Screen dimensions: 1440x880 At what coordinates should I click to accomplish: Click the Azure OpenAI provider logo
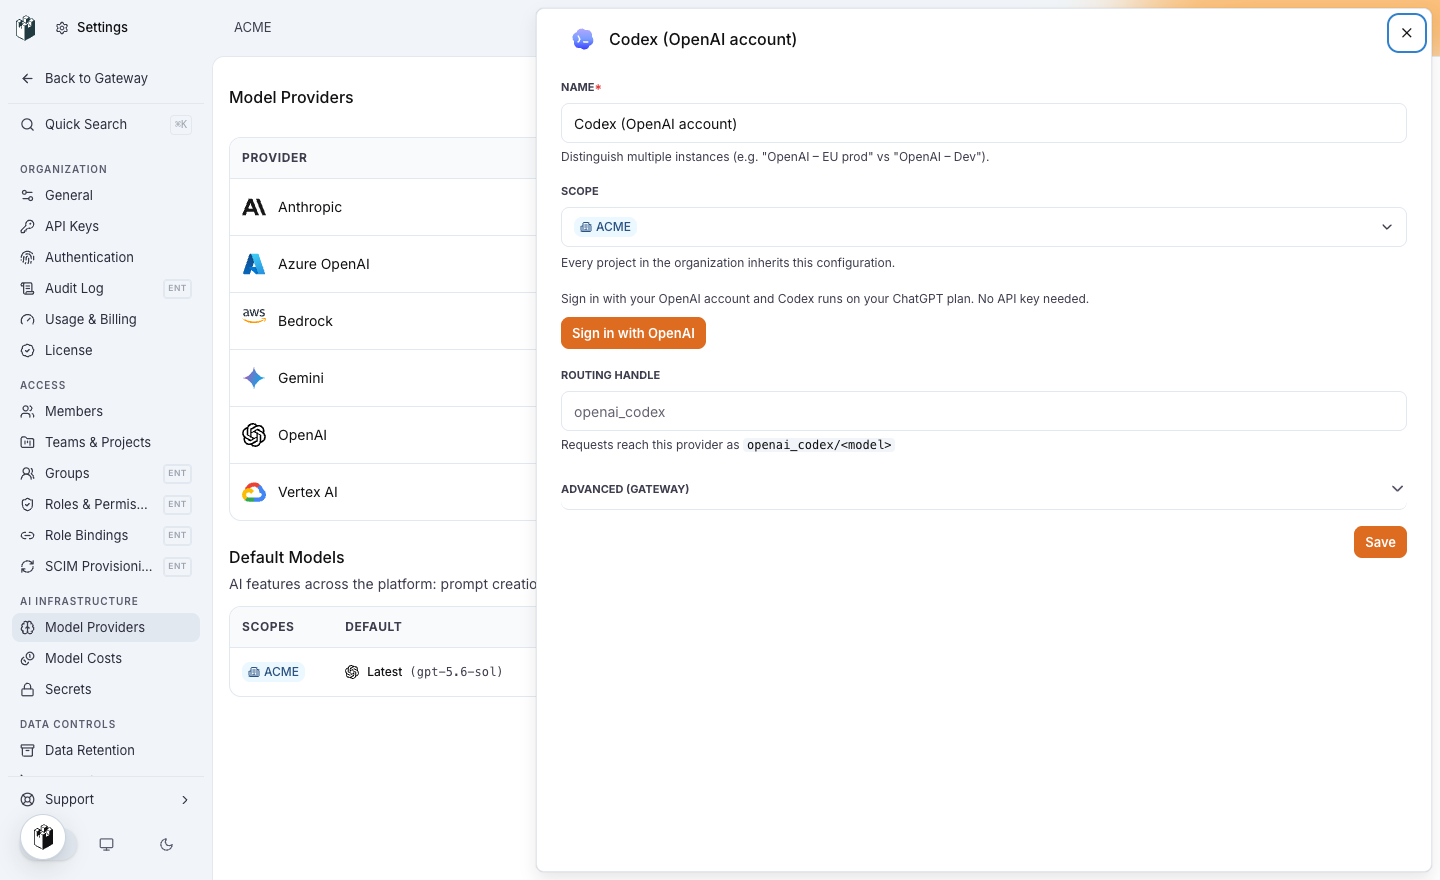(x=254, y=264)
